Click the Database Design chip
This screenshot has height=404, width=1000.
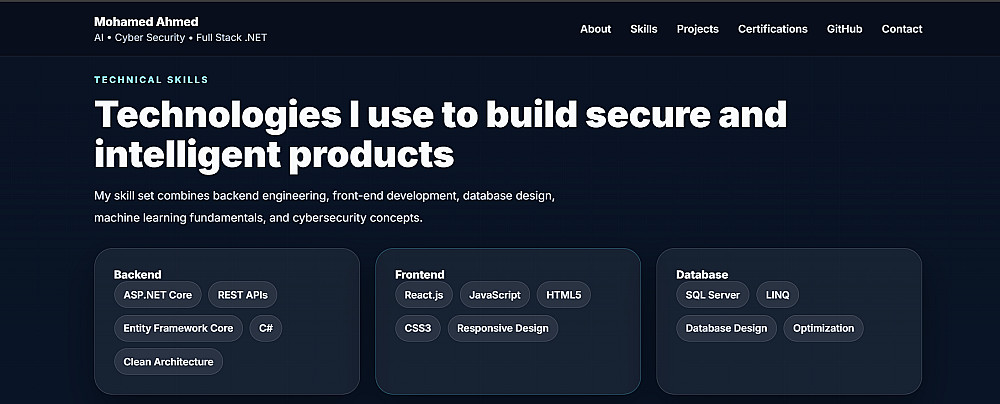[x=726, y=328]
